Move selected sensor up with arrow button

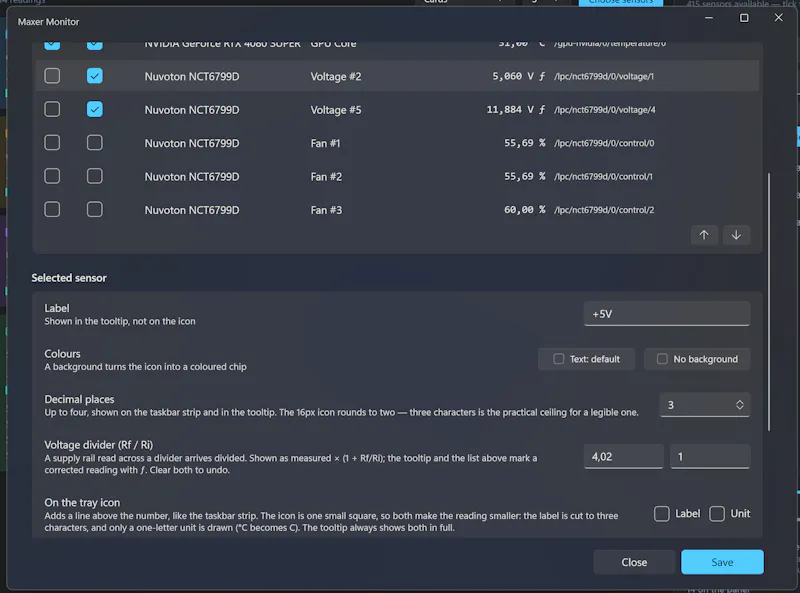(704, 235)
